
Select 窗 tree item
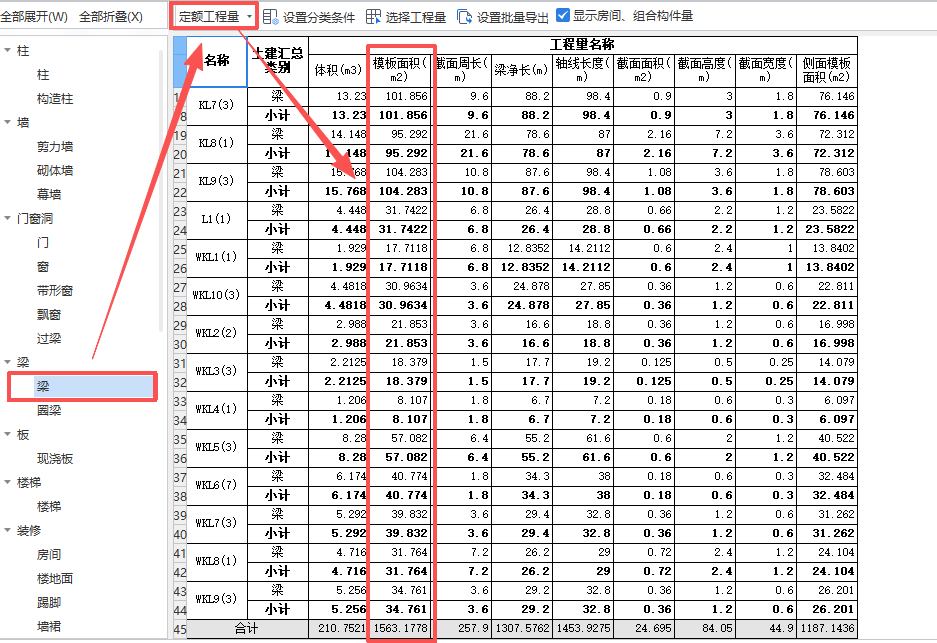pos(43,267)
